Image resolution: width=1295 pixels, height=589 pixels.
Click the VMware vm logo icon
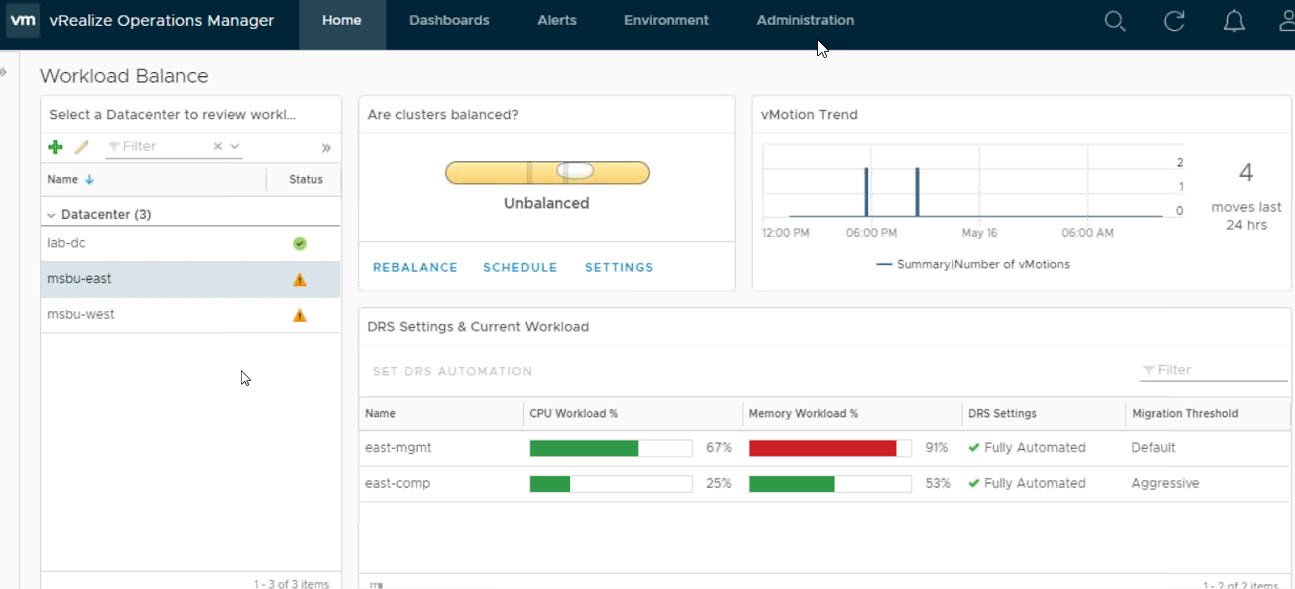point(23,20)
